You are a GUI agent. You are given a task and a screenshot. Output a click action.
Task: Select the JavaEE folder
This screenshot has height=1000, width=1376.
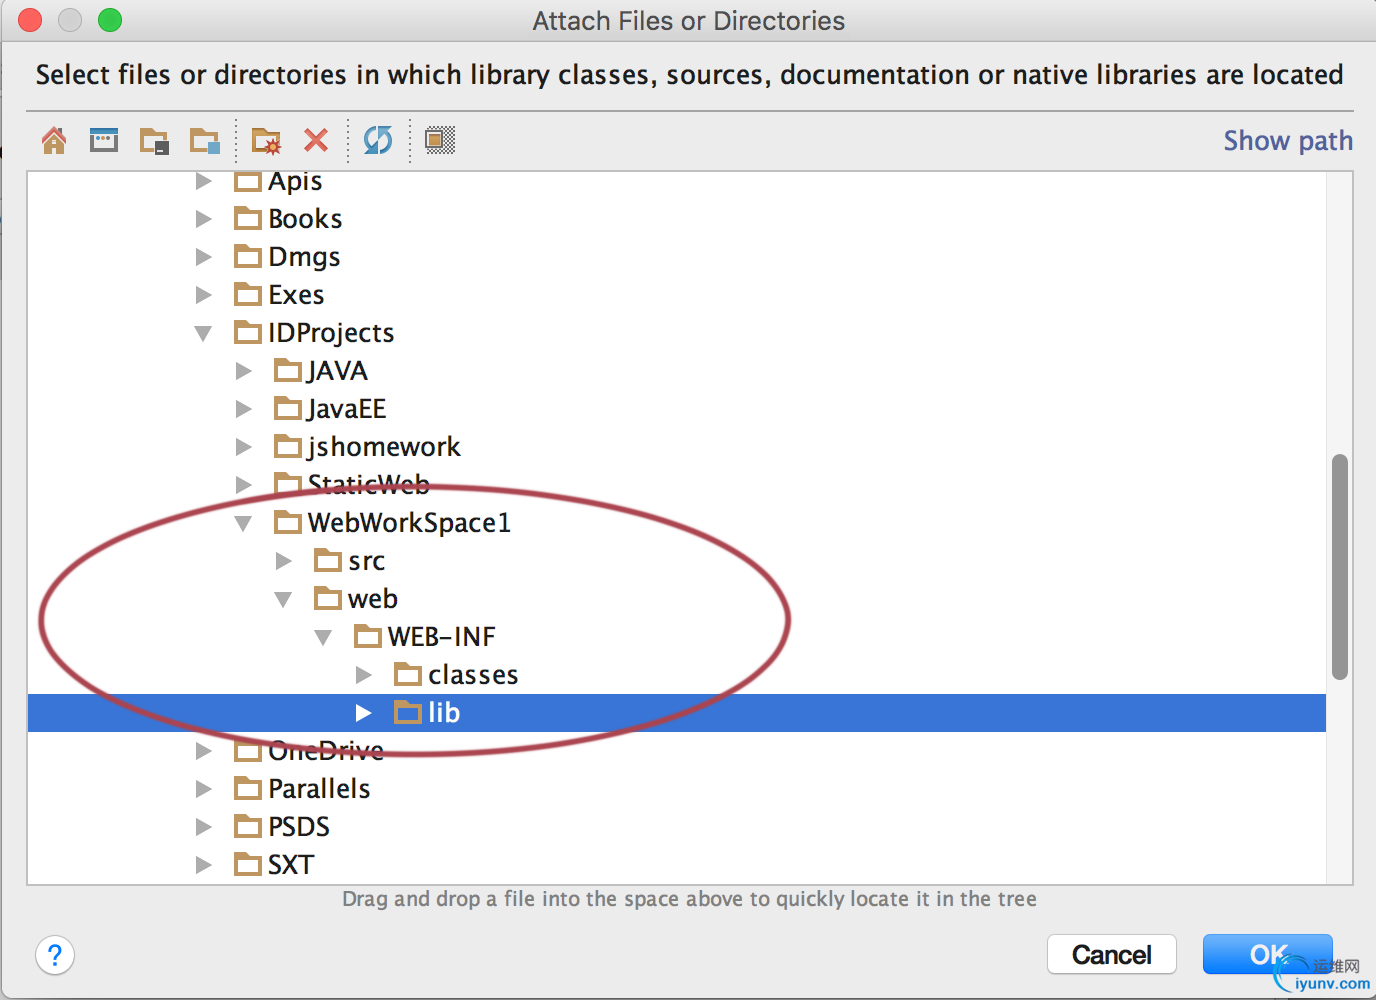[x=346, y=409]
